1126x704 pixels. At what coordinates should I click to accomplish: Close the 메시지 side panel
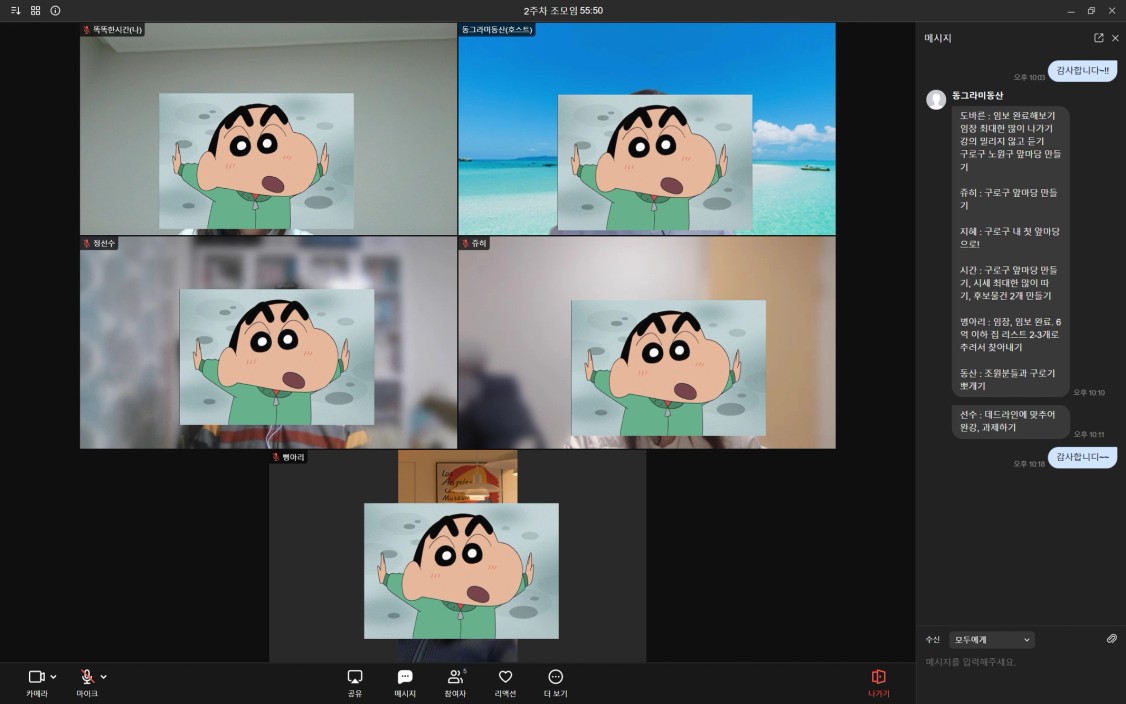click(1115, 38)
